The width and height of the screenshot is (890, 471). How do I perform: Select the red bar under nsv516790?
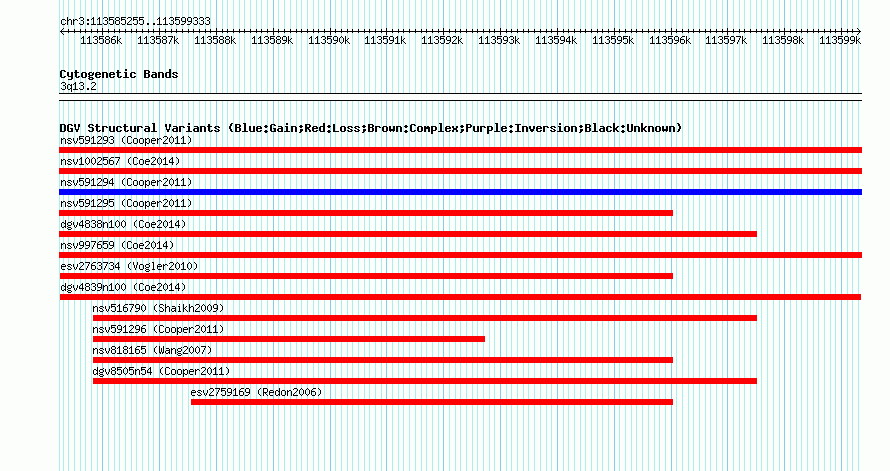pos(425,318)
